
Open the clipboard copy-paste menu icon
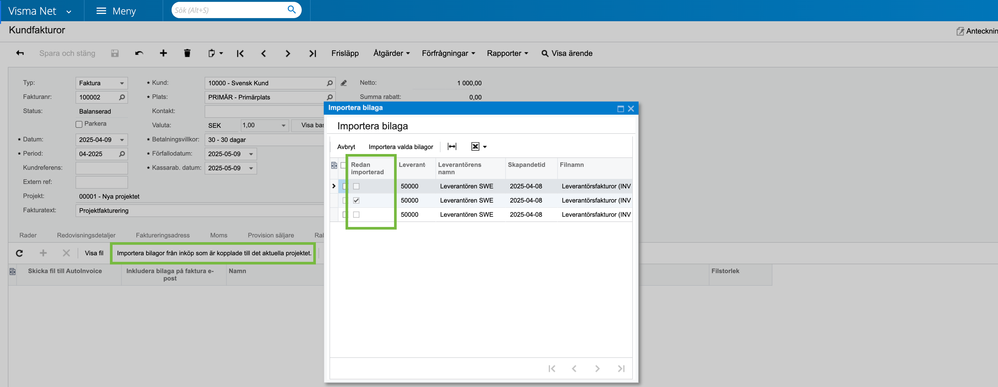tap(215, 53)
